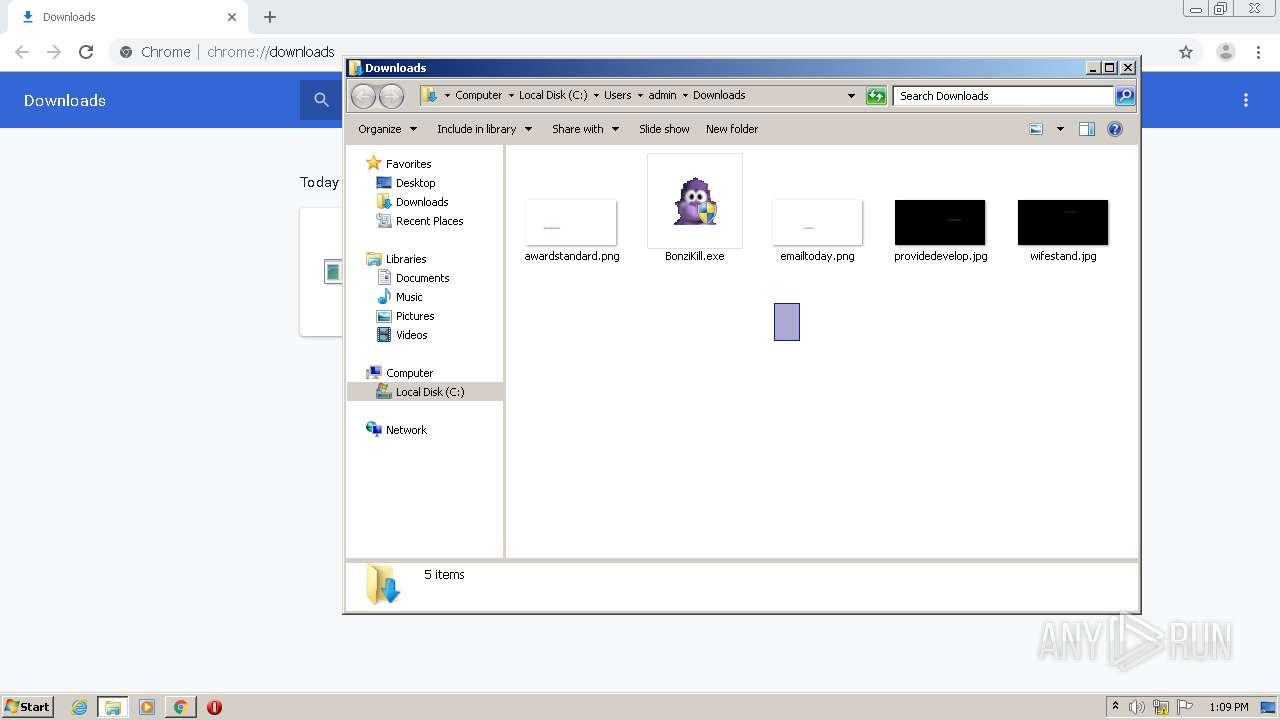Viewport: 1280px width, 720px height.
Task: Select Favorites in navigation pane
Action: (x=399, y=164)
